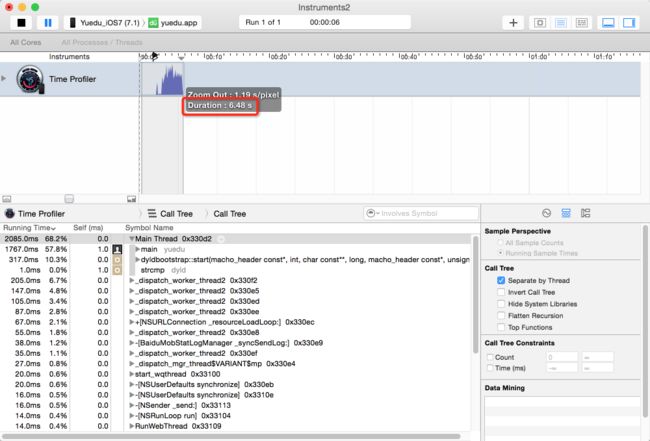
Task: Click the library icon beside dyldbootstrap::start
Action: (117, 259)
